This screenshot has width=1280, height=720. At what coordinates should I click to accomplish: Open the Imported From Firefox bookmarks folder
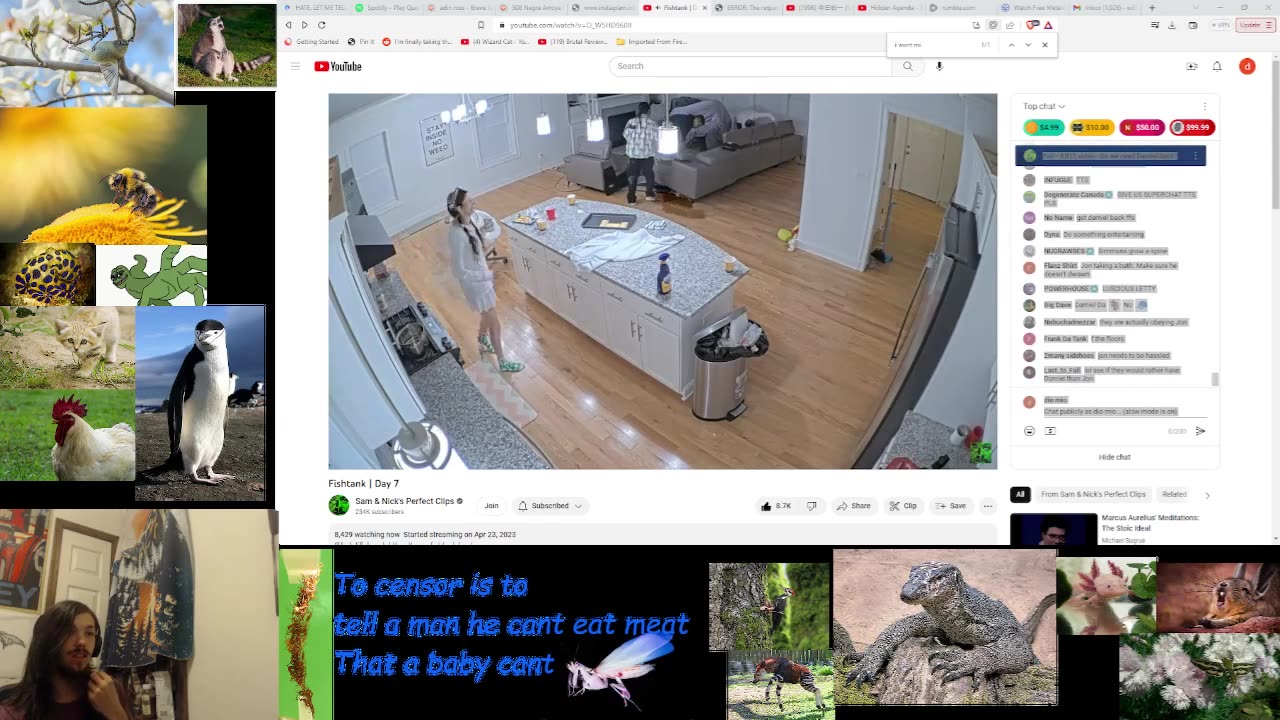652,42
